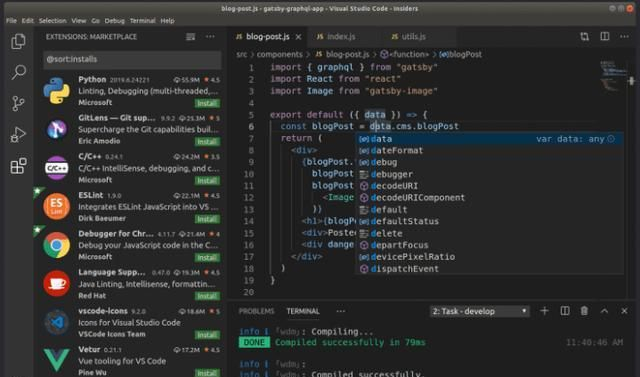Image resolution: width=640 pixels, height=377 pixels.
Task: Click the code minimap in the editor
Action: click(613, 76)
